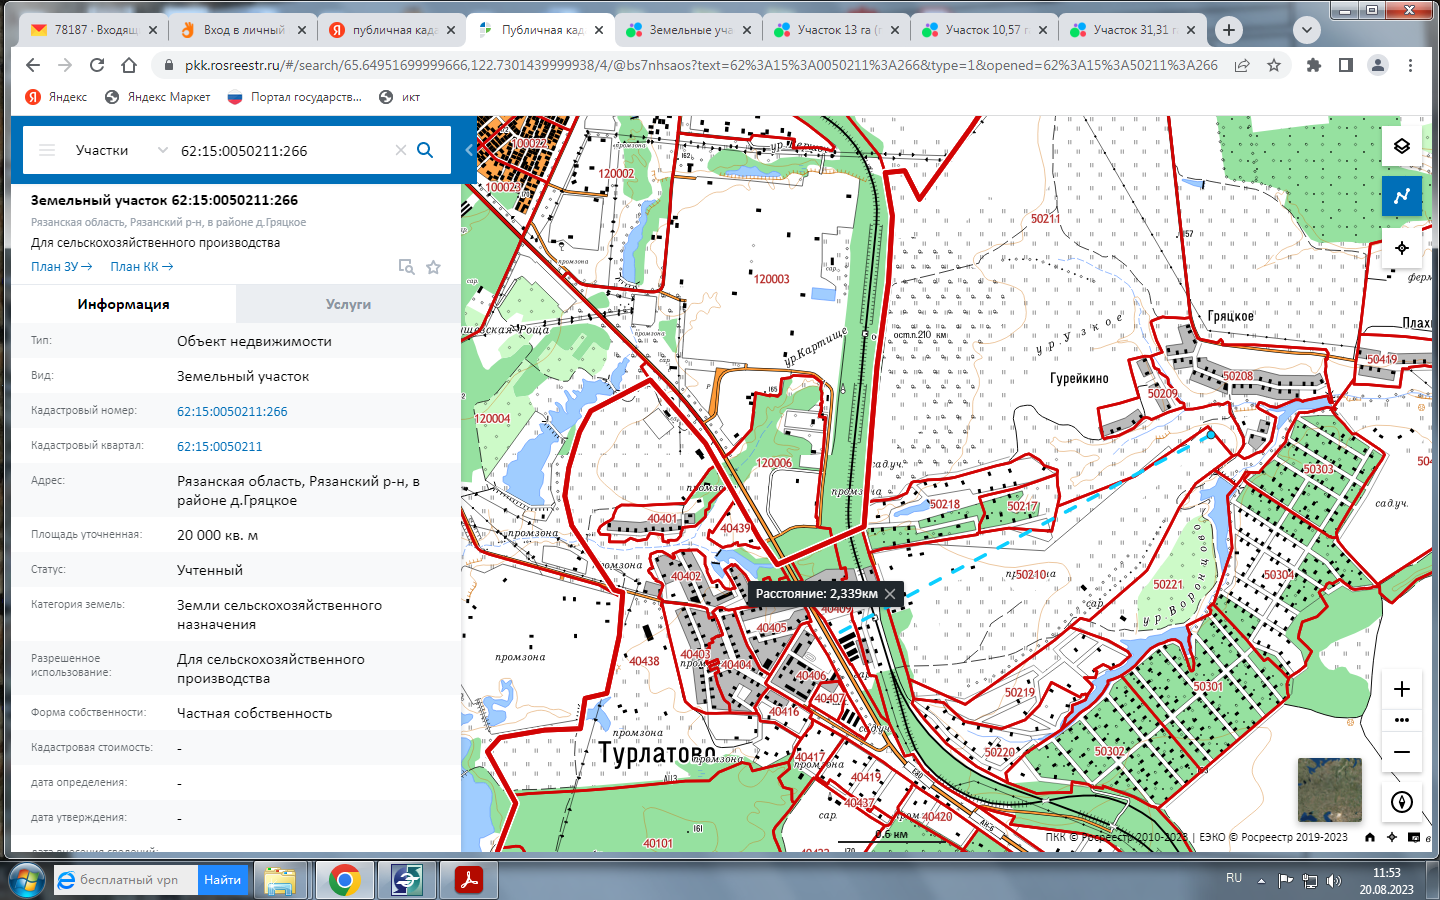The height and width of the screenshot is (900, 1440).
Task: Open the three-dots map options button
Action: click(x=1401, y=720)
